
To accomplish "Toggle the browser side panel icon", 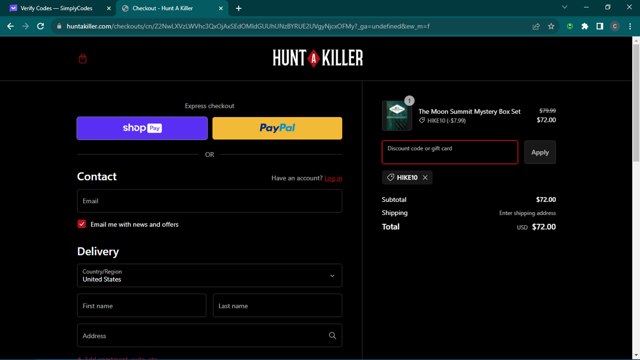I will click(x=600, y=26).
